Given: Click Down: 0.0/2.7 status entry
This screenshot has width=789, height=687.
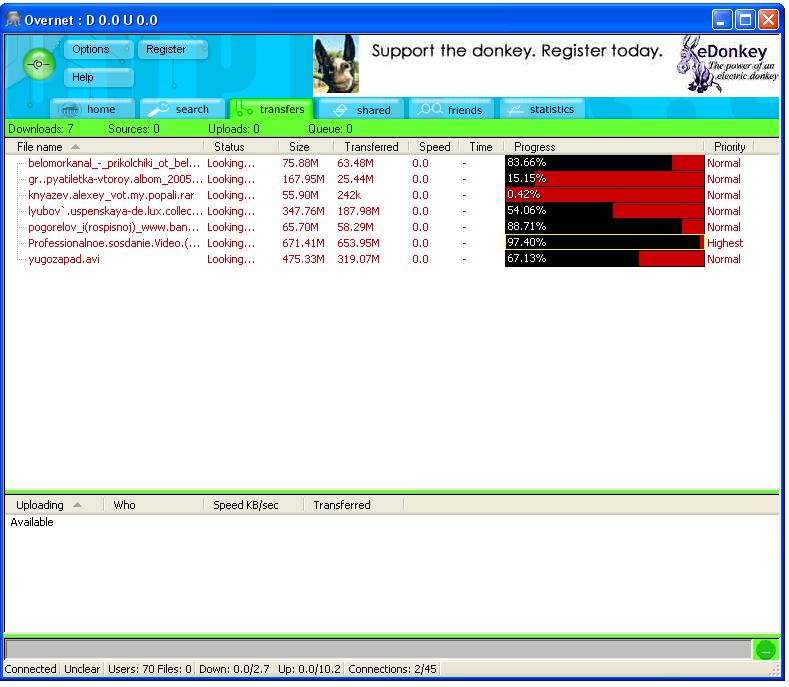Looking at the screenshot, I should [x=234, y=669].
